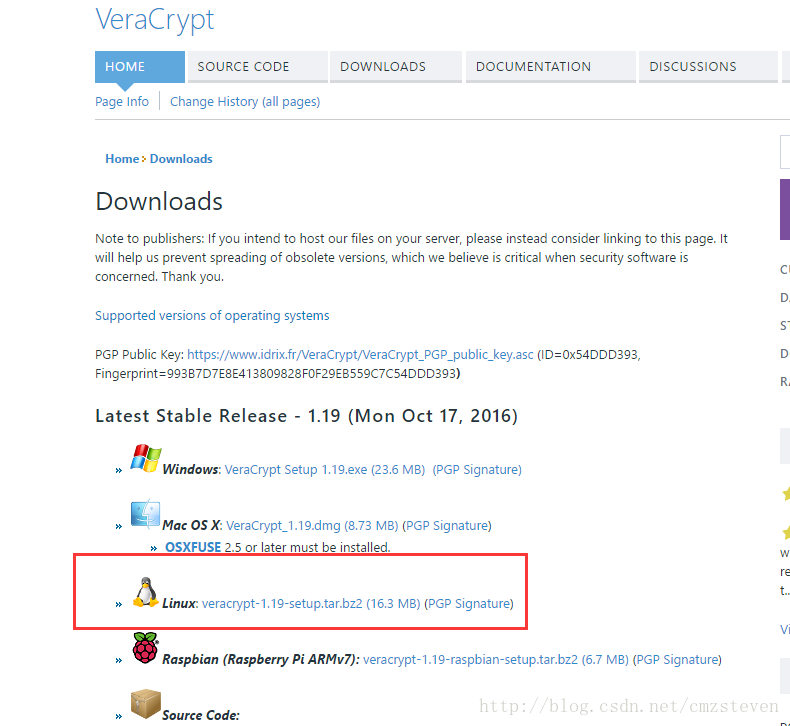790x726 pixels.
Task: Open the Page Info link
Action: pos(122,102)
